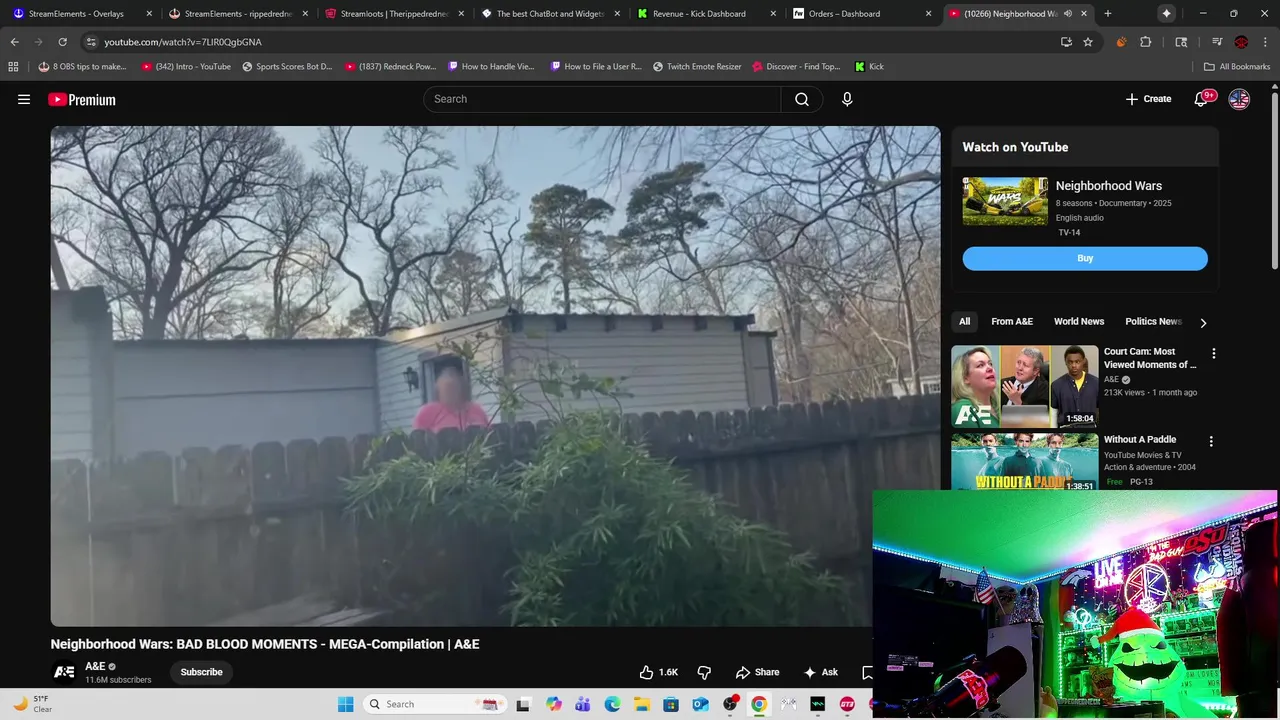
Task: Open the Create button menu
Action: click(1148, 99)
